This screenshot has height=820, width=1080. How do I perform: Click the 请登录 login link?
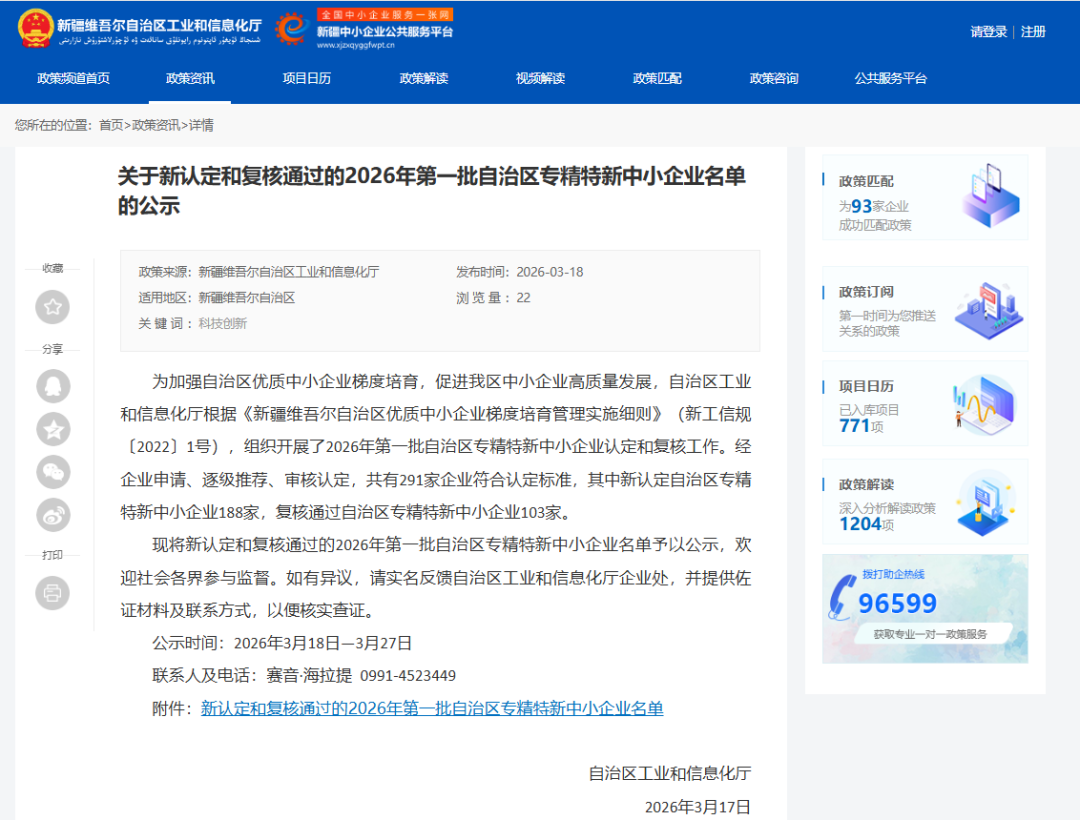tap(988, 32)
